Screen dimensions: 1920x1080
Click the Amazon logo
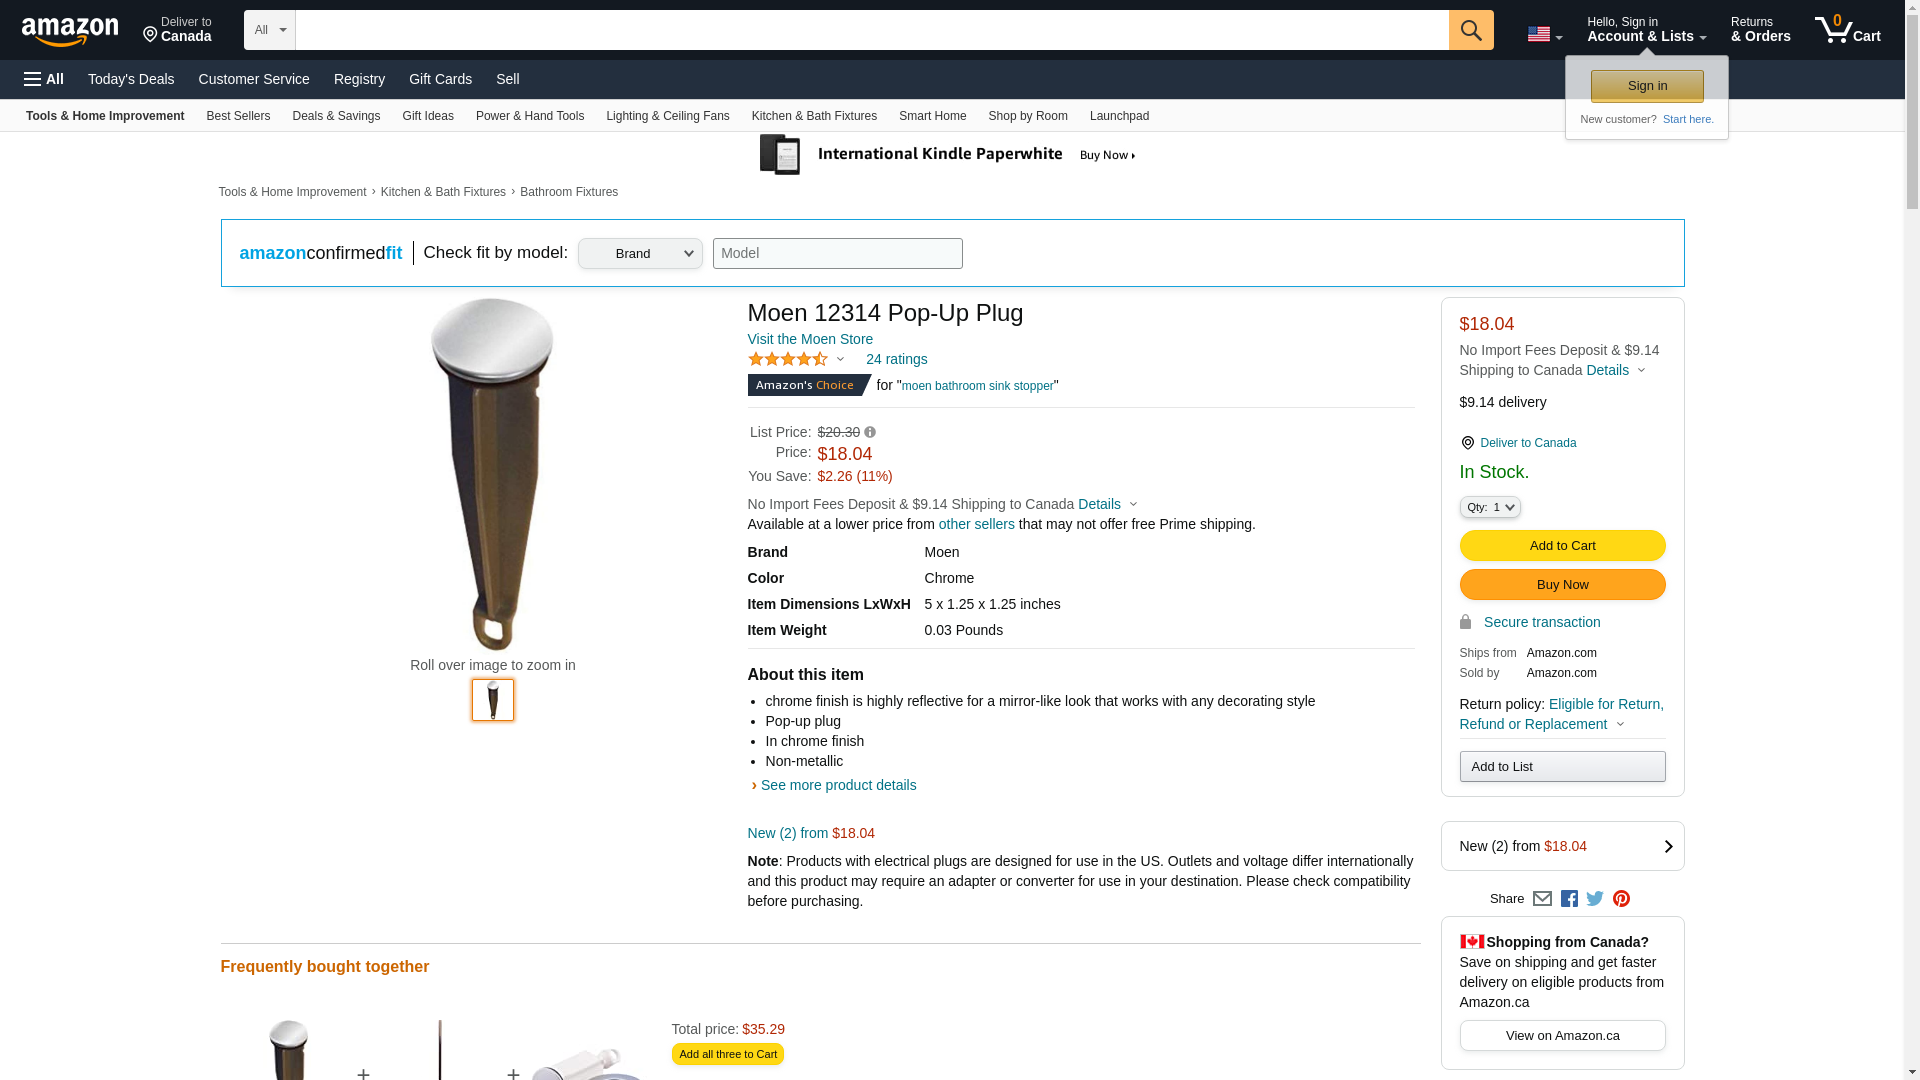[70, 31]
